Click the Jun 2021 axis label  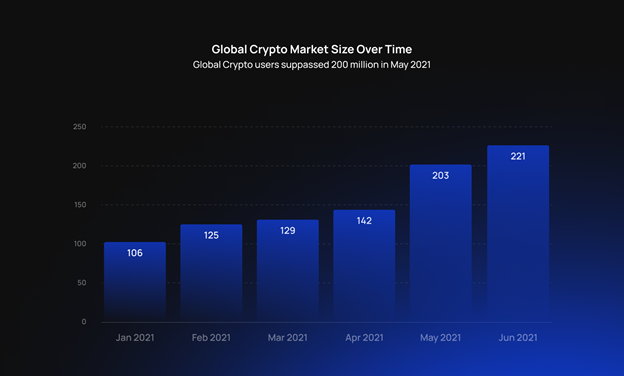[518, 337]
